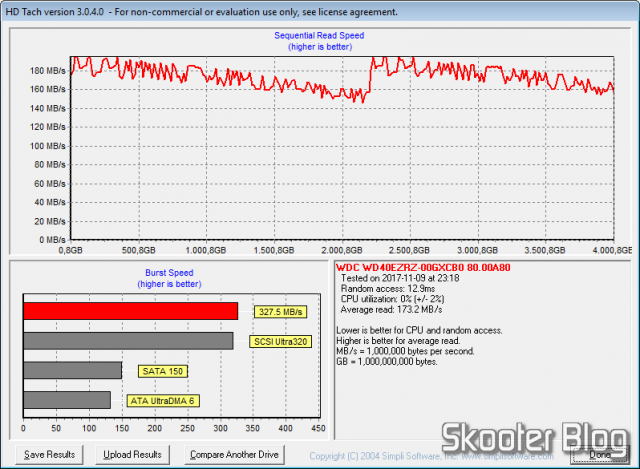
Task: Click the Sequential Read Speed title
Action: click(x=319, y=36)
